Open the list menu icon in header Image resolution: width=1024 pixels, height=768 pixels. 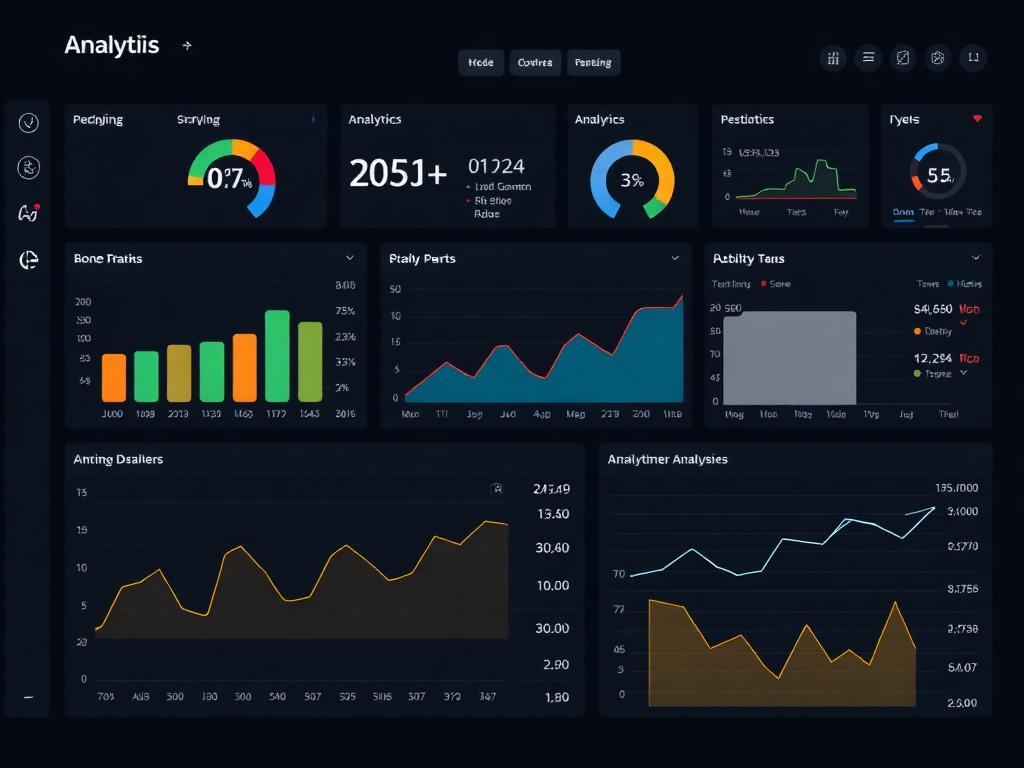pos(868,58)
